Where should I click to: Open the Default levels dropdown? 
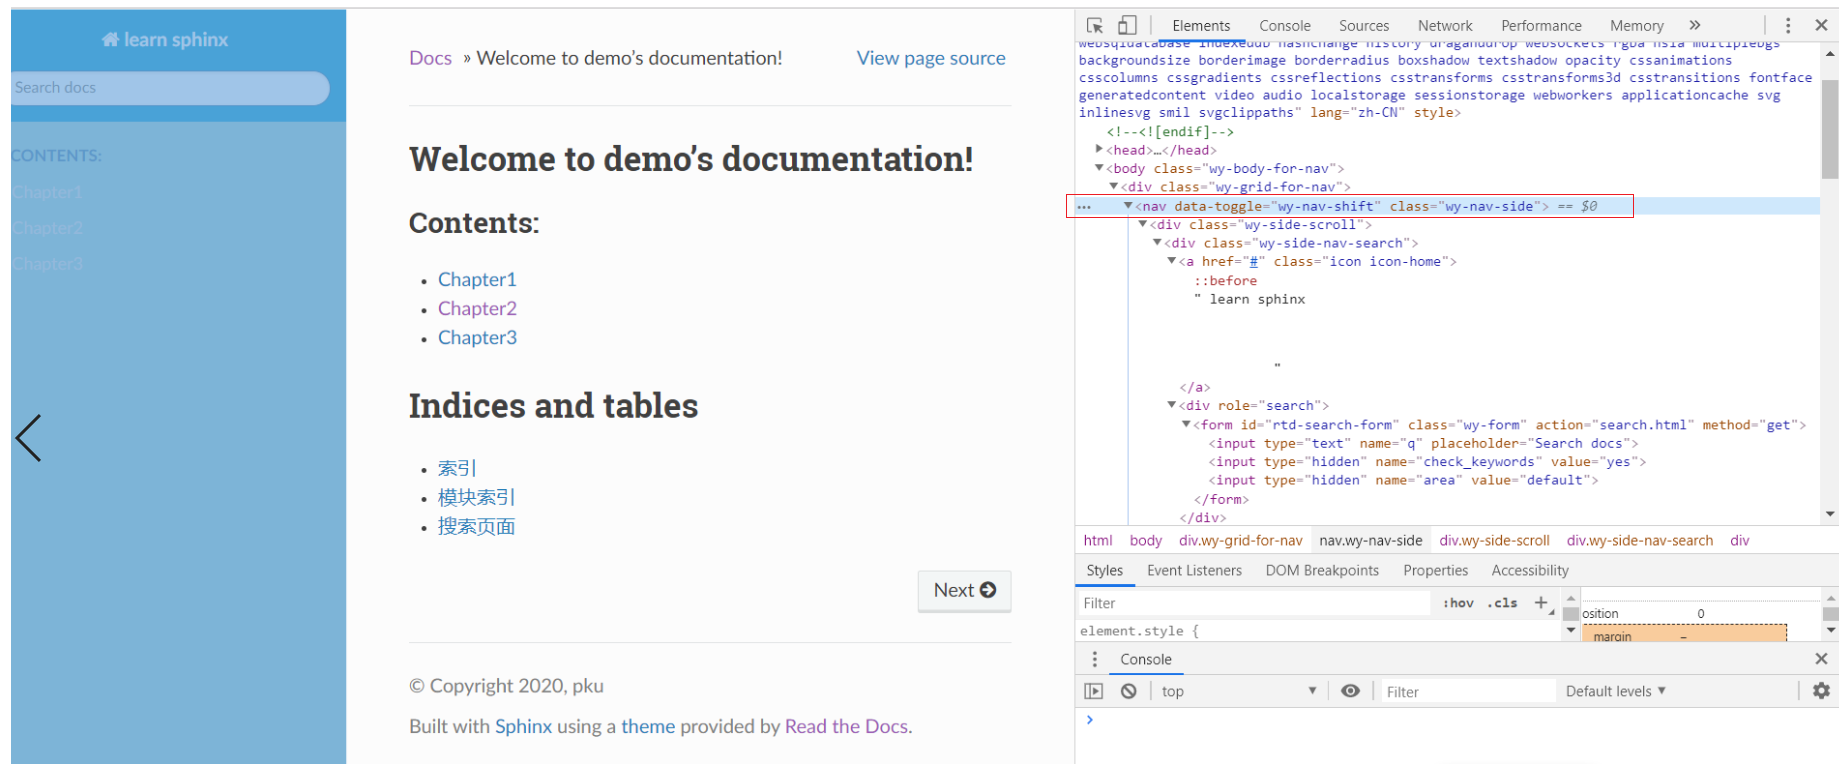click(x=1615, y=691)
